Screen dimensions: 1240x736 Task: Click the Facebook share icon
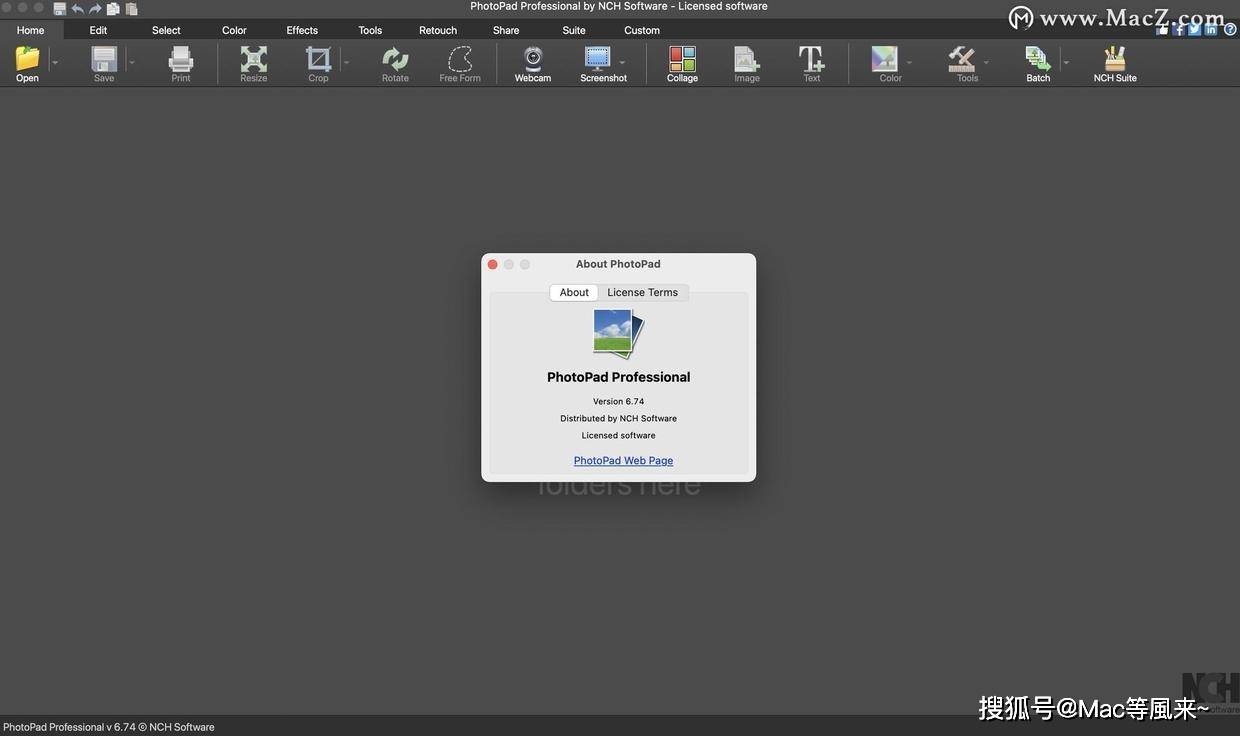[x=1179, y=29]
